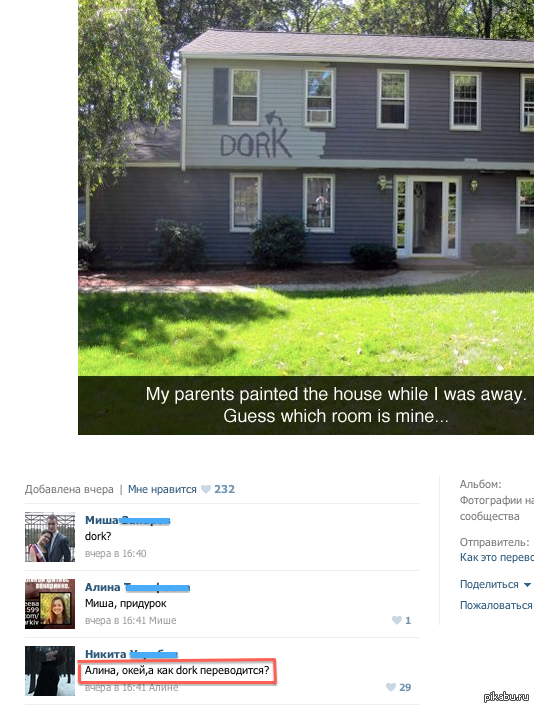Screen dimensions: 534x708
Task: Click Никита's highlighted comment text
Action: point(177,671)
